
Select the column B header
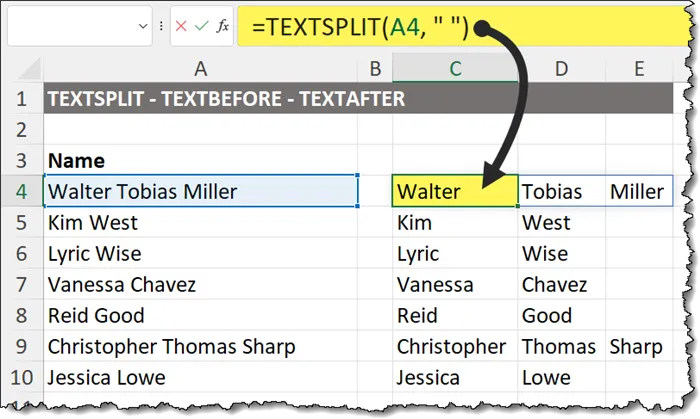[x=375, y=68]
